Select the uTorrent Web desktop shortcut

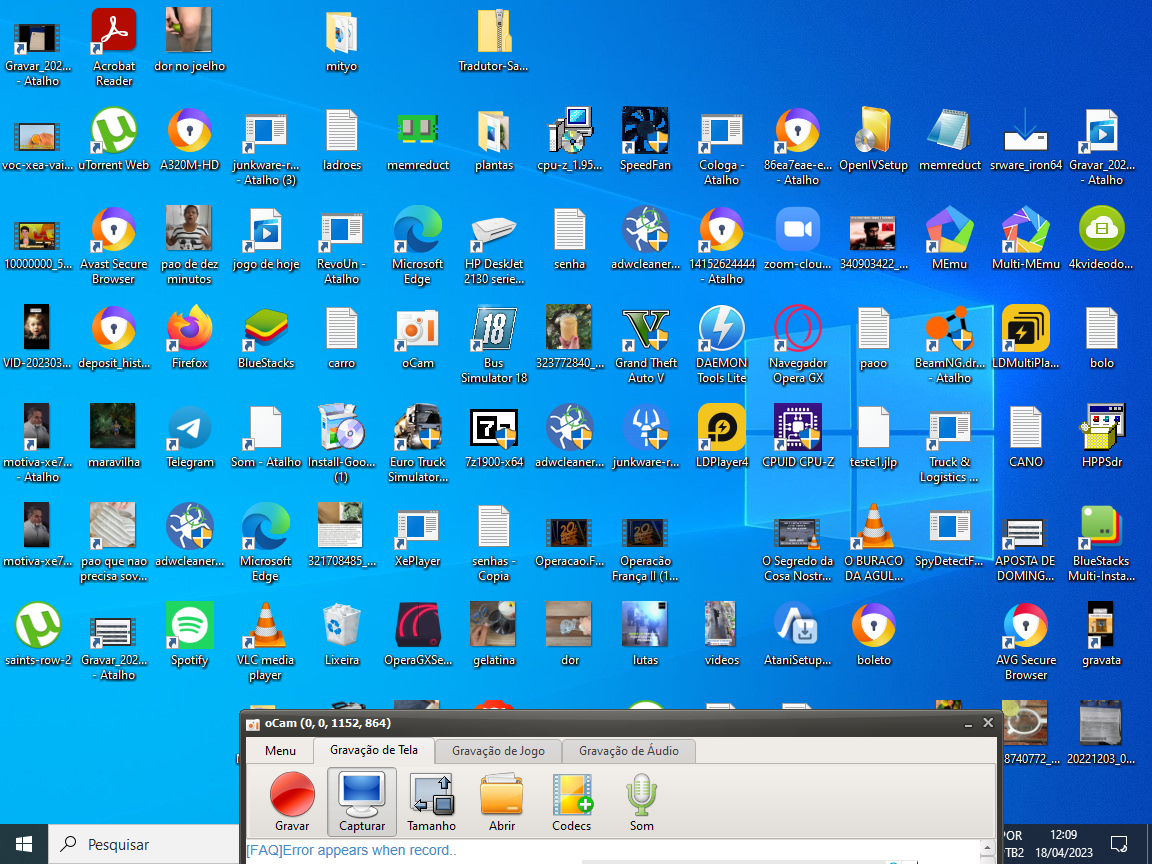(x=114, y=140)
